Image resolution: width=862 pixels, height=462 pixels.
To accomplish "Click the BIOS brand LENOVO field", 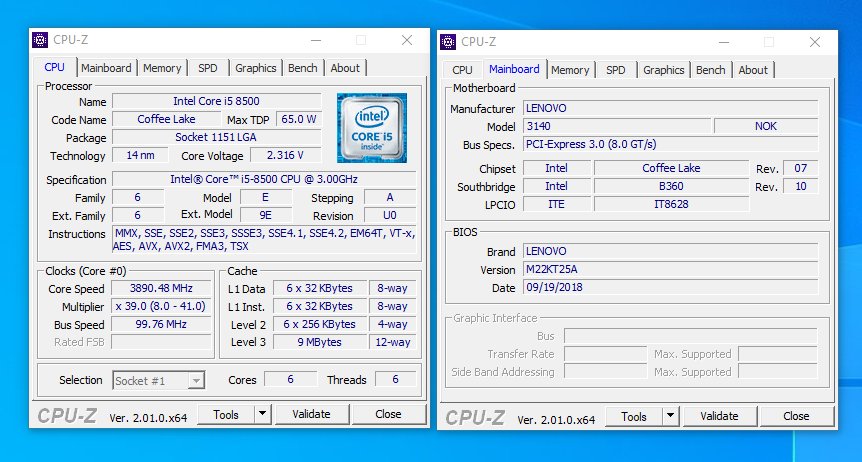I will pos(670,251).
